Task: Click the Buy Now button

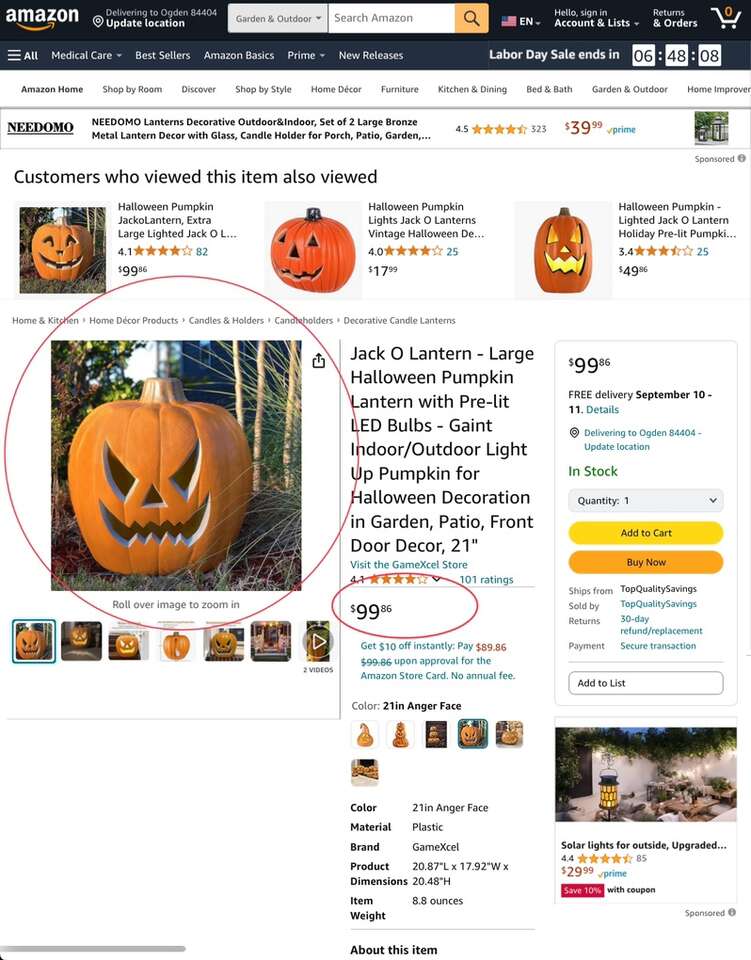Action: (646, 562)
